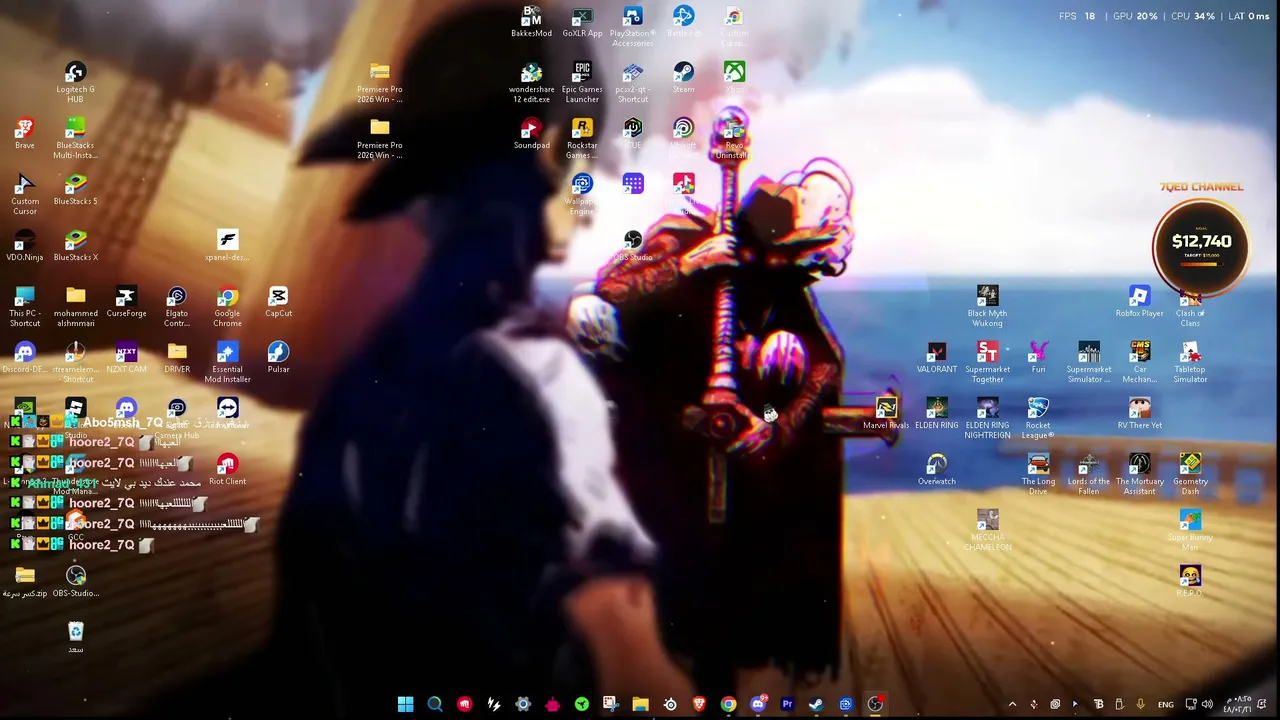Open the taskbar clock and date
Viewport: 1280px width, 720px height.
(1239, 704)
